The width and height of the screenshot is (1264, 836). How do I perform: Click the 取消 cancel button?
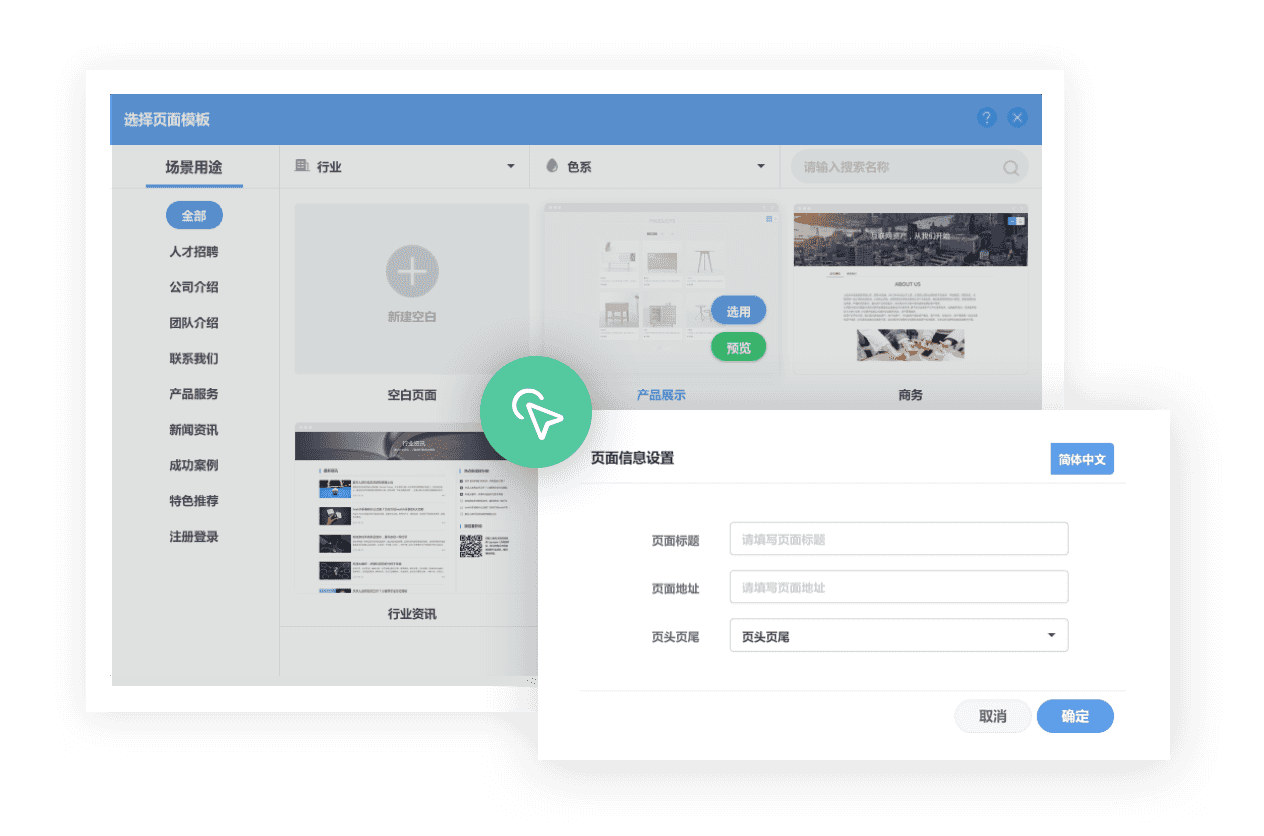point(992,716)
